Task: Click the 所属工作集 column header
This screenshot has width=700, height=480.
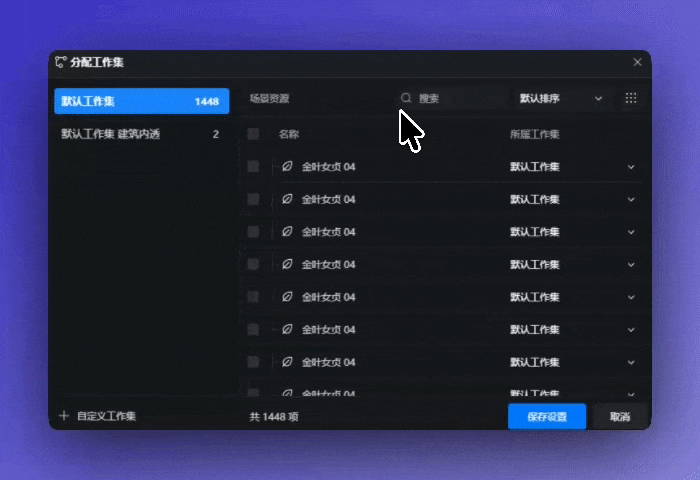Action: pyautogui.click(x=534, y=134)
